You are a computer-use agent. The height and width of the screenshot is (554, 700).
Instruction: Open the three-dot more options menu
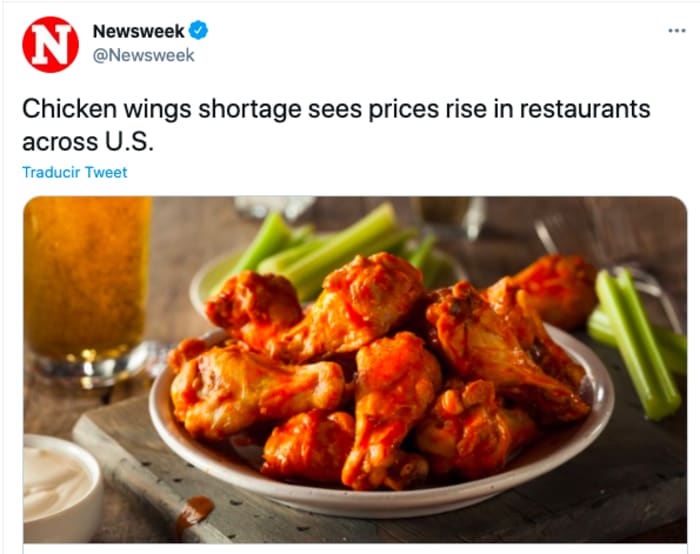tap(677, 31)
